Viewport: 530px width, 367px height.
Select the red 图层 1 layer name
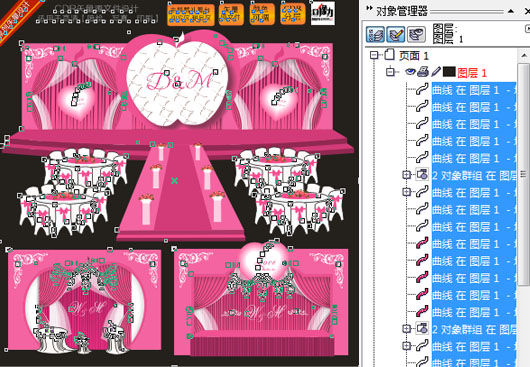472,73
